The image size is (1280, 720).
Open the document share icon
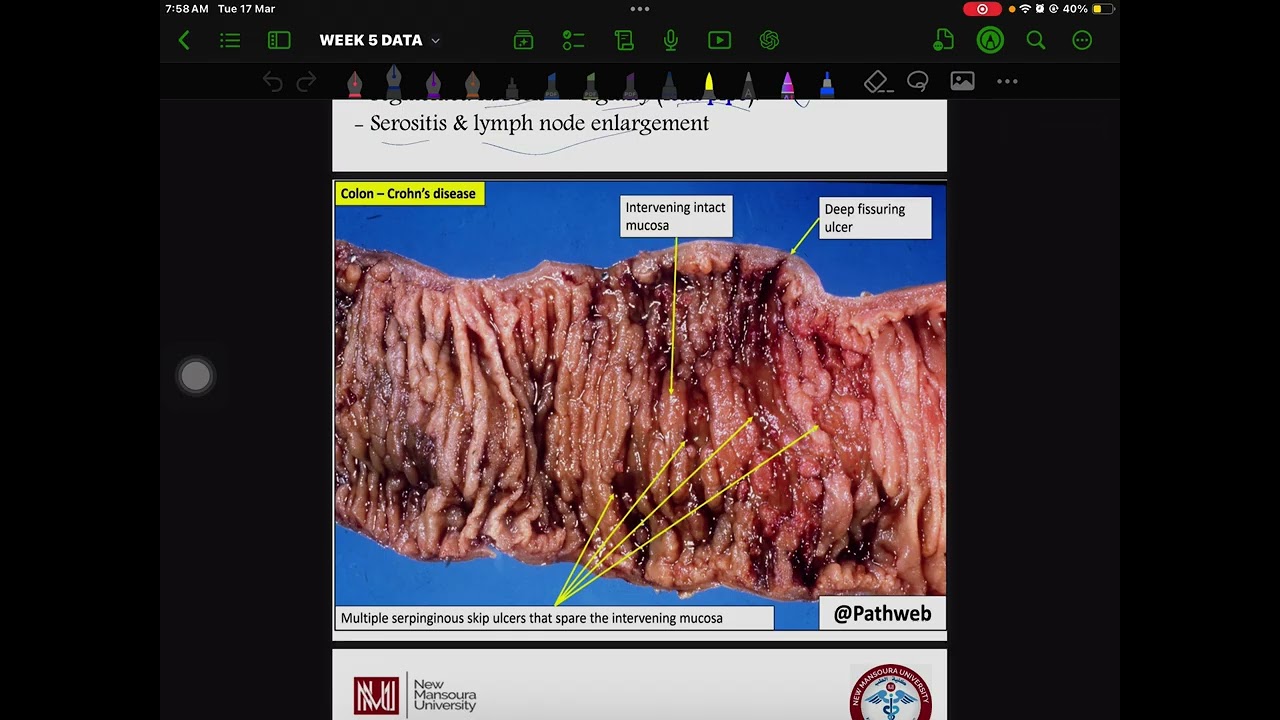coord(943,40)
